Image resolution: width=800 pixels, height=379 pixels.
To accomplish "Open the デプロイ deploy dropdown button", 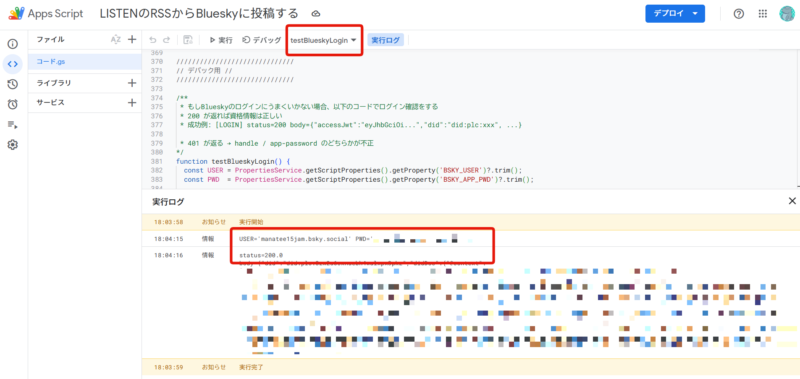I will click(675, 14).
